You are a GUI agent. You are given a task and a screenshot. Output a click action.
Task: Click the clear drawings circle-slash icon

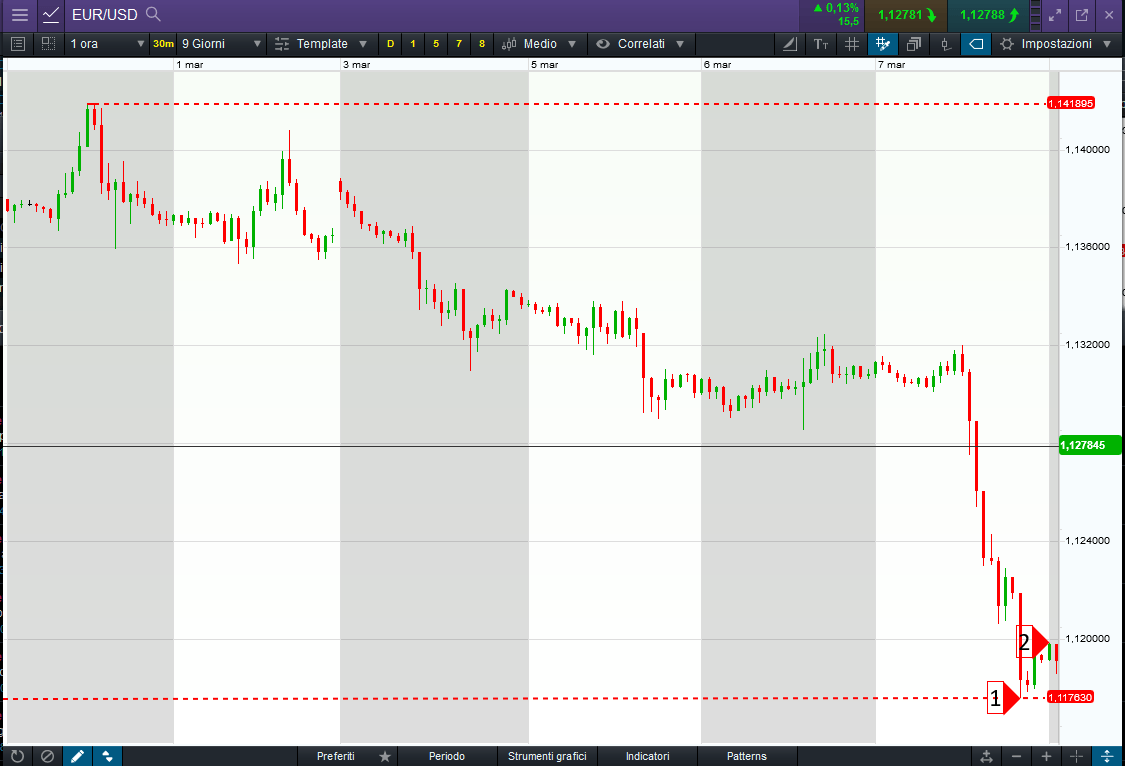point(47,756)
